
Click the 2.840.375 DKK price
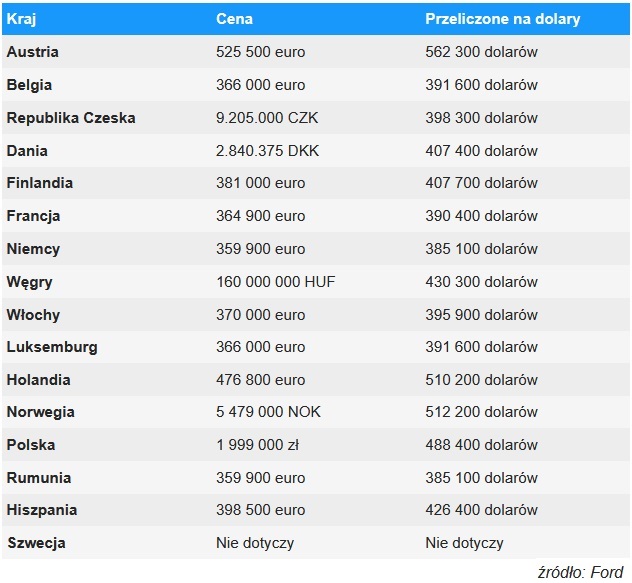[x=267, y=151]
